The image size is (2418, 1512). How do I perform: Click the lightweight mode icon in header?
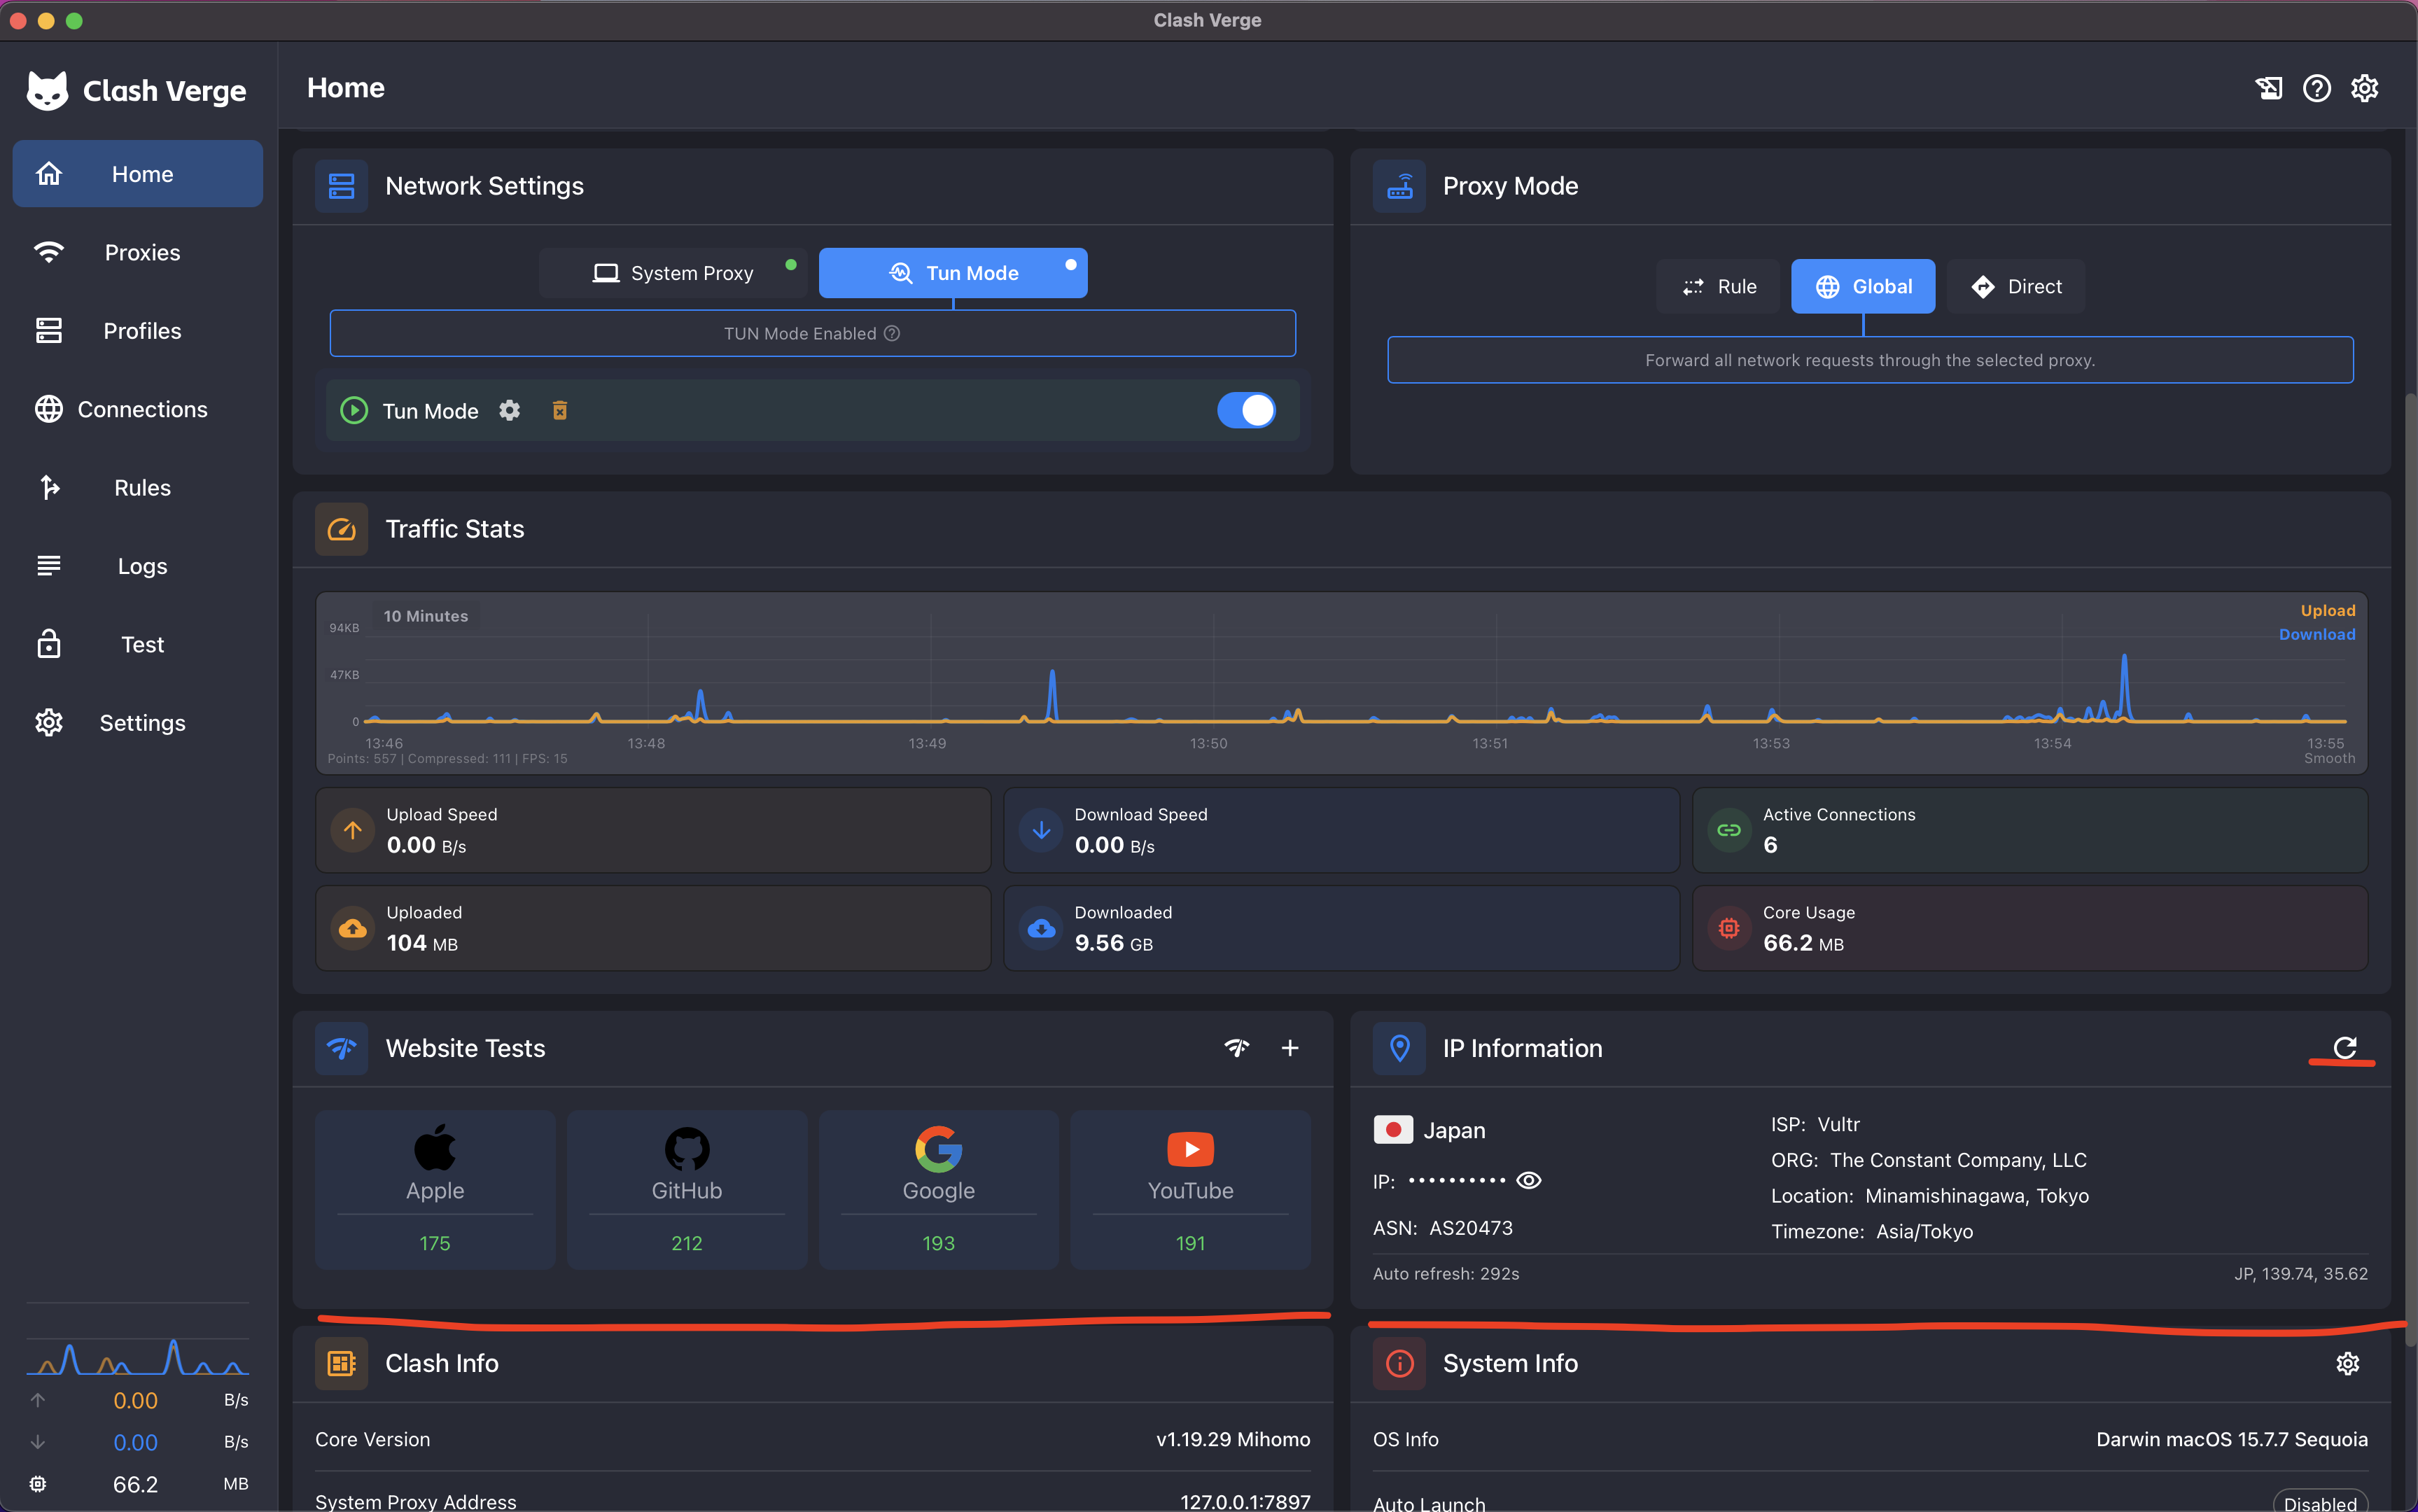point(2269,88)
